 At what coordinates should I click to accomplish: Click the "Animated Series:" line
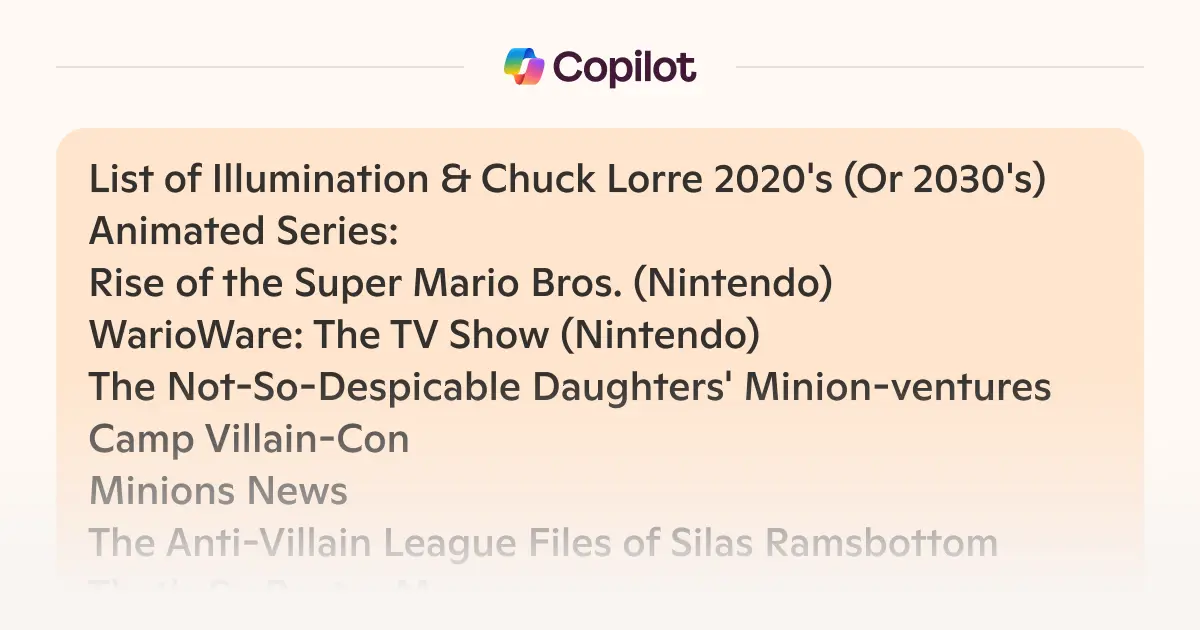coord(244,232)
